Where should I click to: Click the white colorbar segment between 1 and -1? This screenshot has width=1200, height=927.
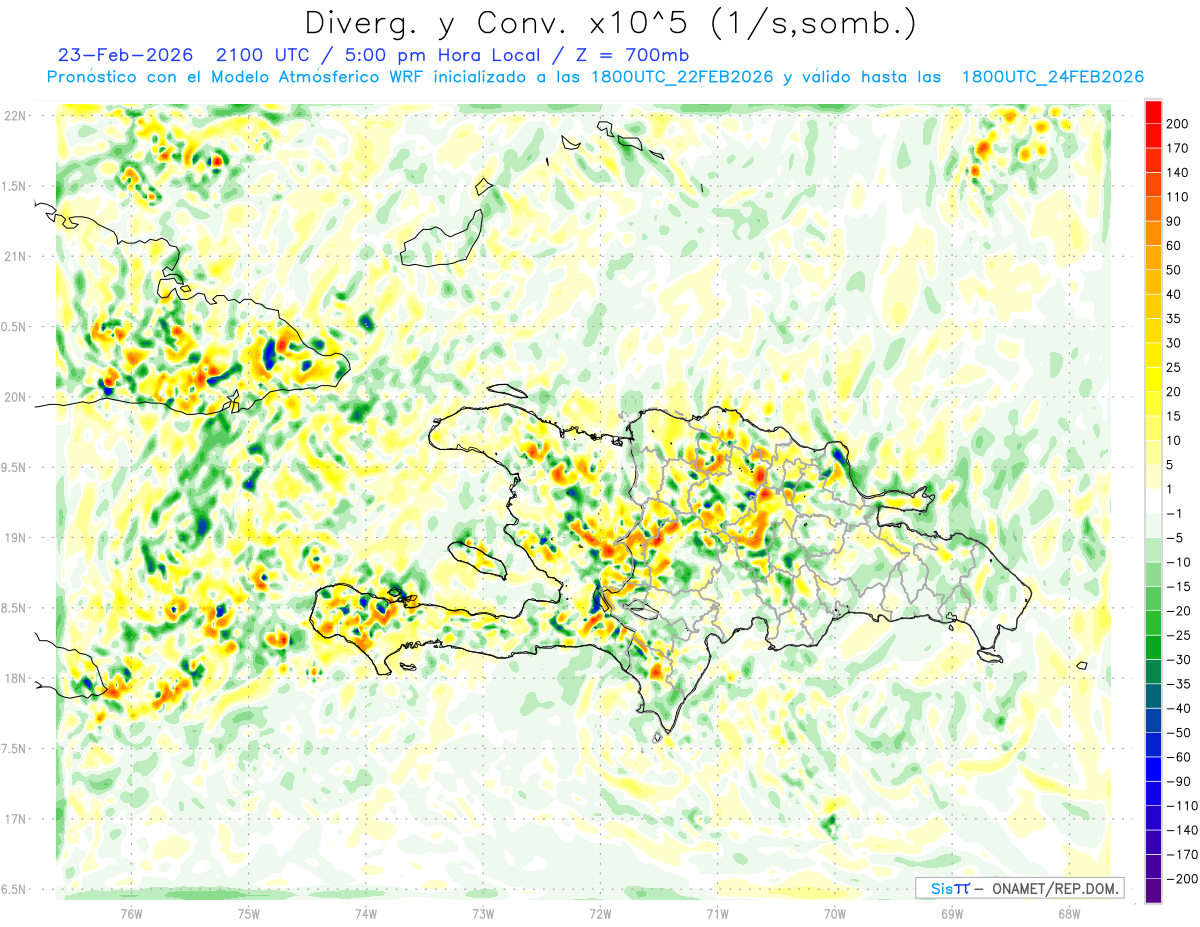point(1154,501)
